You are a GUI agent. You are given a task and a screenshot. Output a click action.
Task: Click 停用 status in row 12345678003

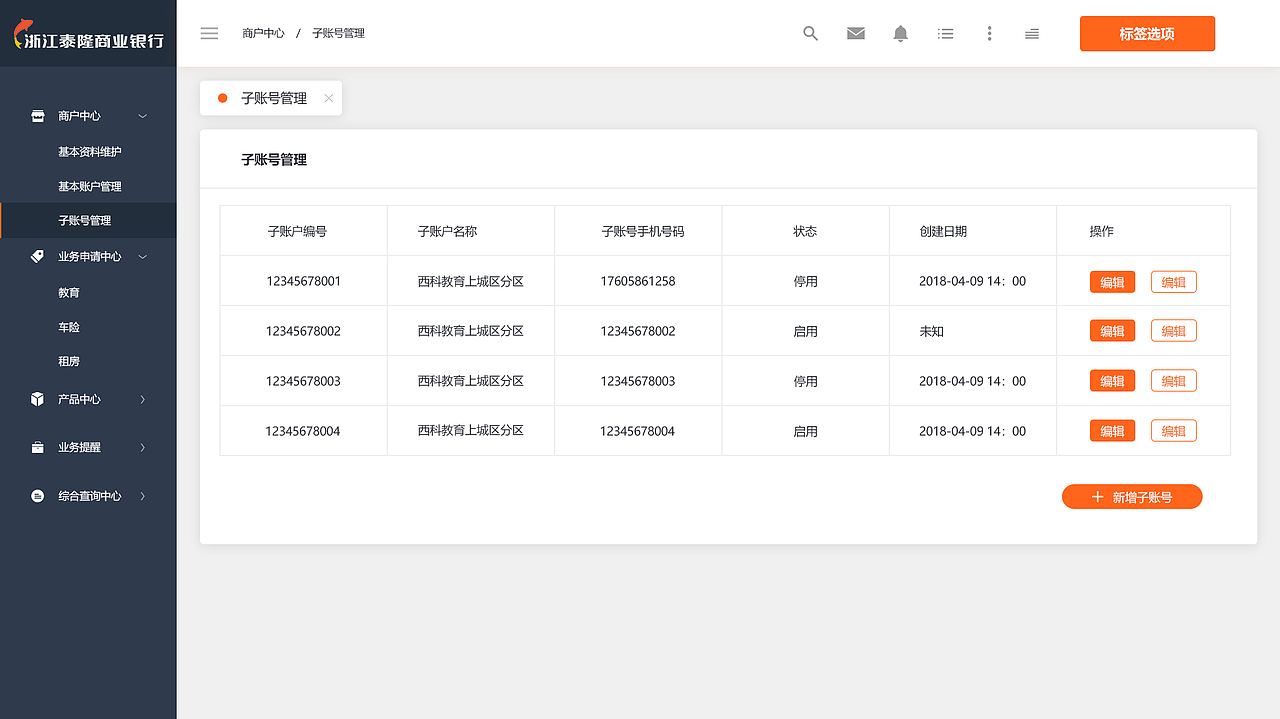click(805, 381)
